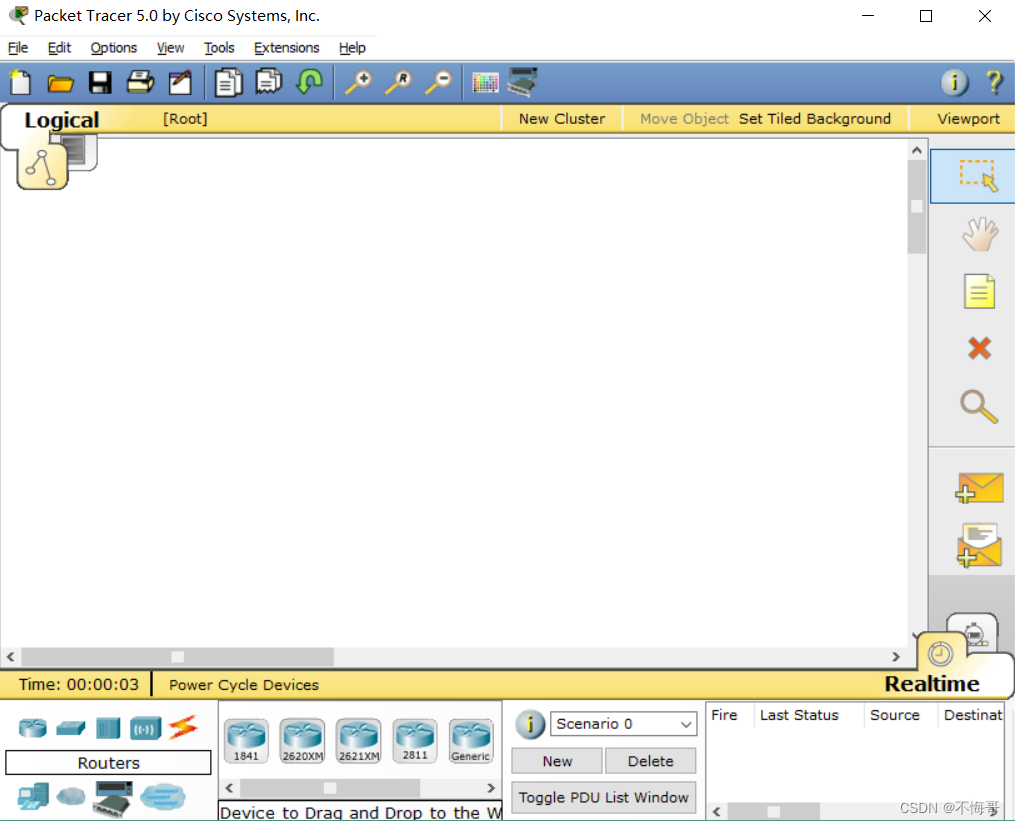Choose the red X Delete tool
The height and width of the screenshot is (824, 1015).
(979, 348)
